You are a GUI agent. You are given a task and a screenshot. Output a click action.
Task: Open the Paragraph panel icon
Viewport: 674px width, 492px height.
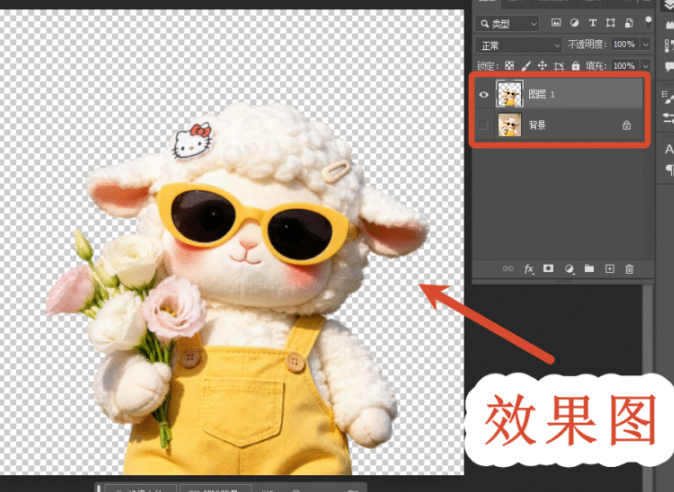click(x=670, y=170)
